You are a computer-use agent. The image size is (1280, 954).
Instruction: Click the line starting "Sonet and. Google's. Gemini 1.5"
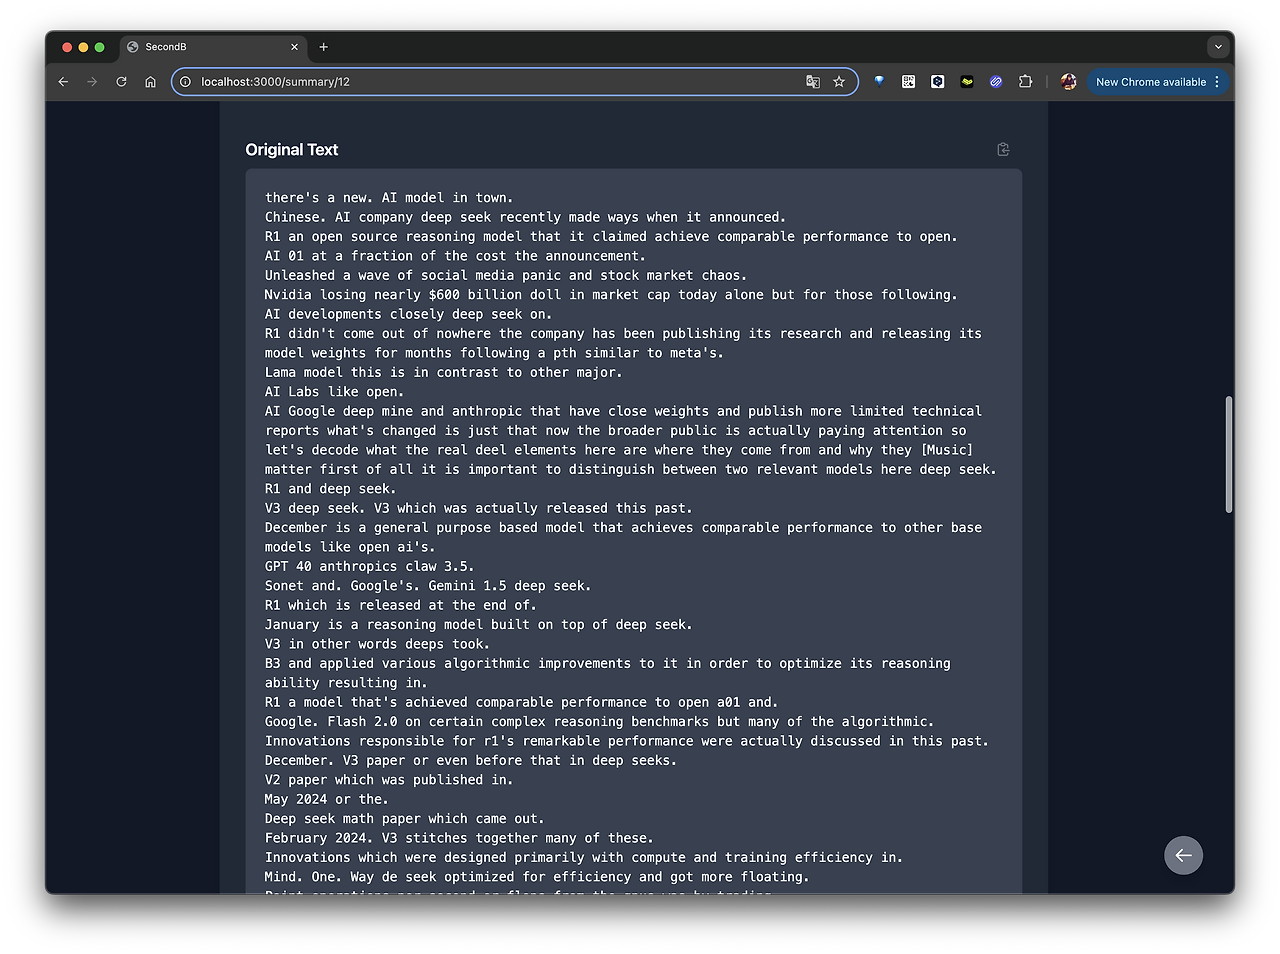(x=428, y=586)
